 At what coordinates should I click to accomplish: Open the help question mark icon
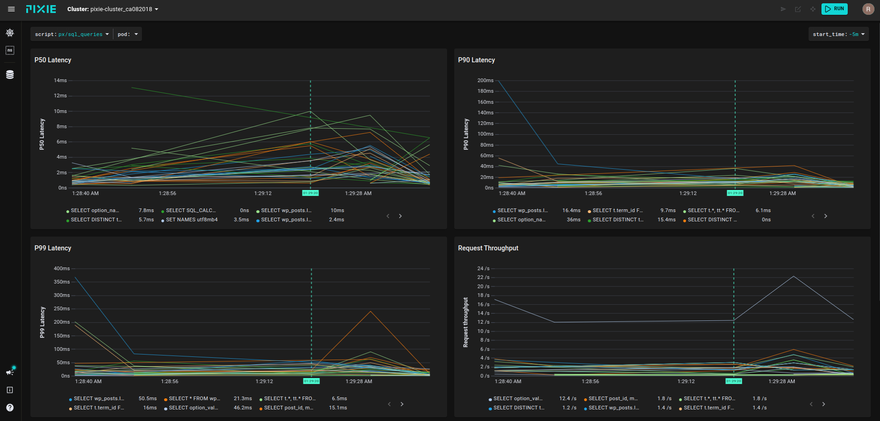(x=10, y=407)
